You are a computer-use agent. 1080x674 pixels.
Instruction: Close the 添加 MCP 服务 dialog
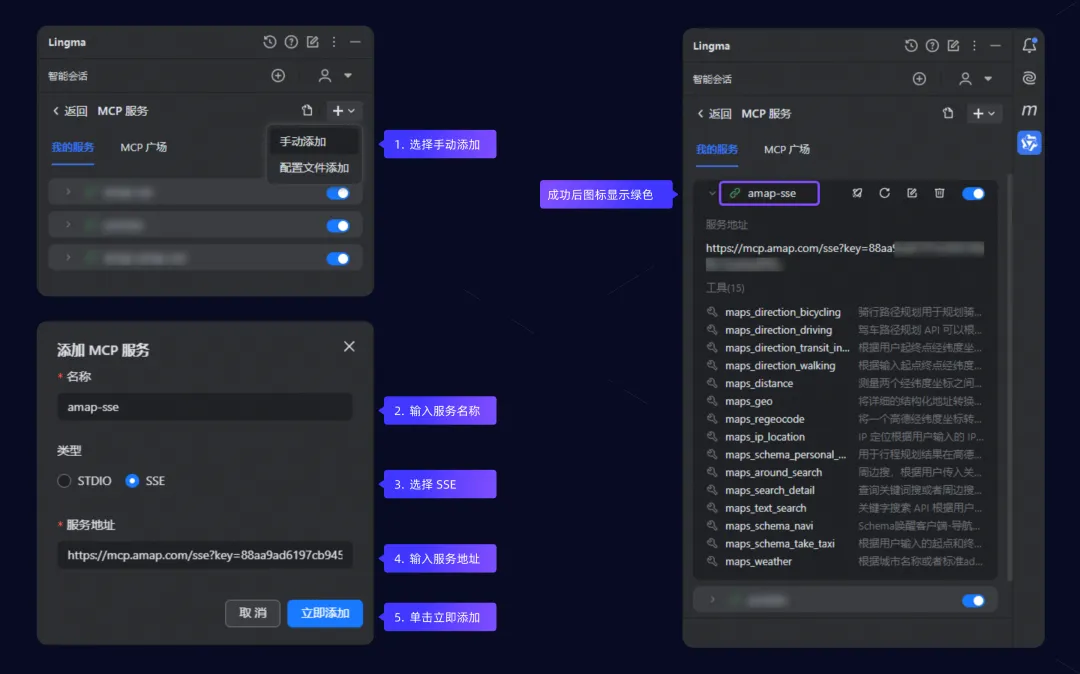tap(349, 346)
